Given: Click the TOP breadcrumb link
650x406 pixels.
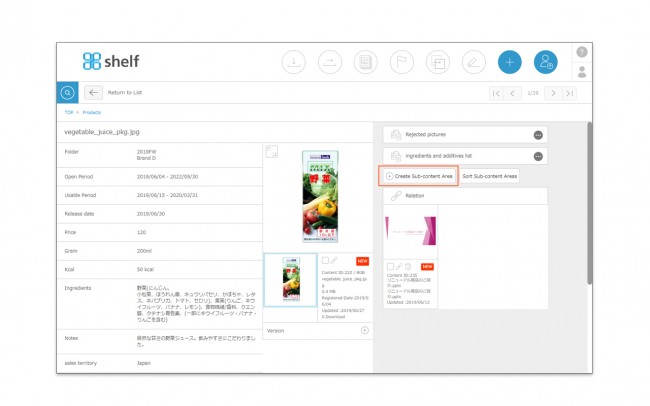Looking at the screenshot, I should [69, 112].
